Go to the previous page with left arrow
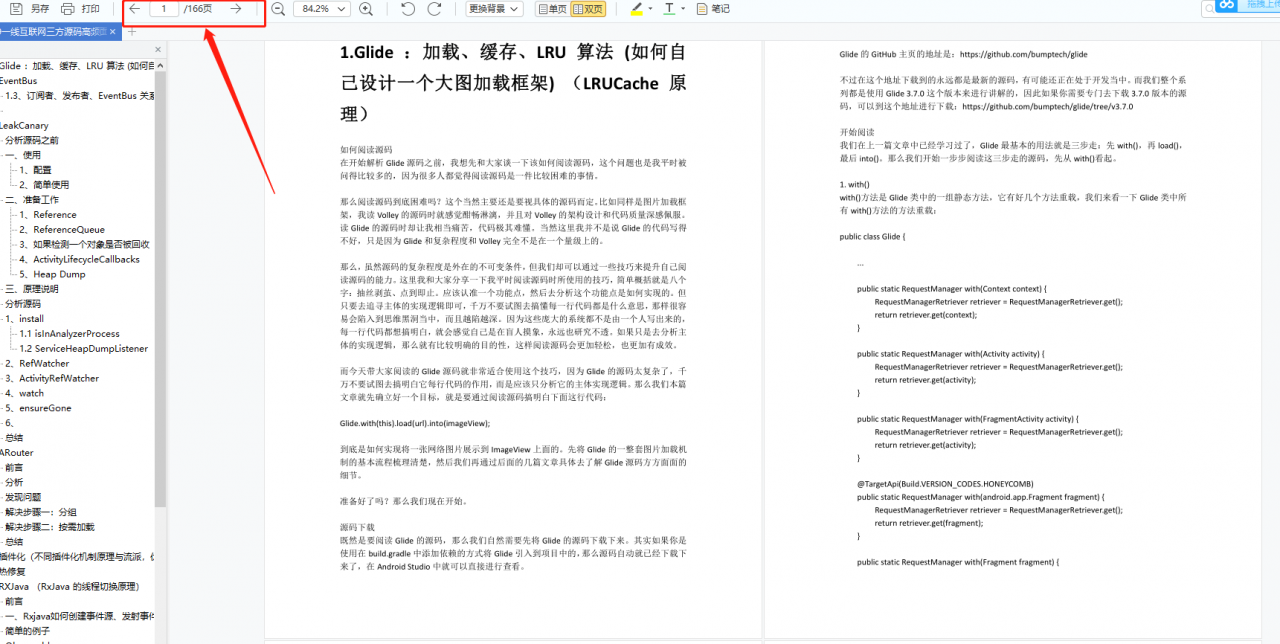Image resolution: width=1280 pixels, height=644 pixels. point(134,9)
